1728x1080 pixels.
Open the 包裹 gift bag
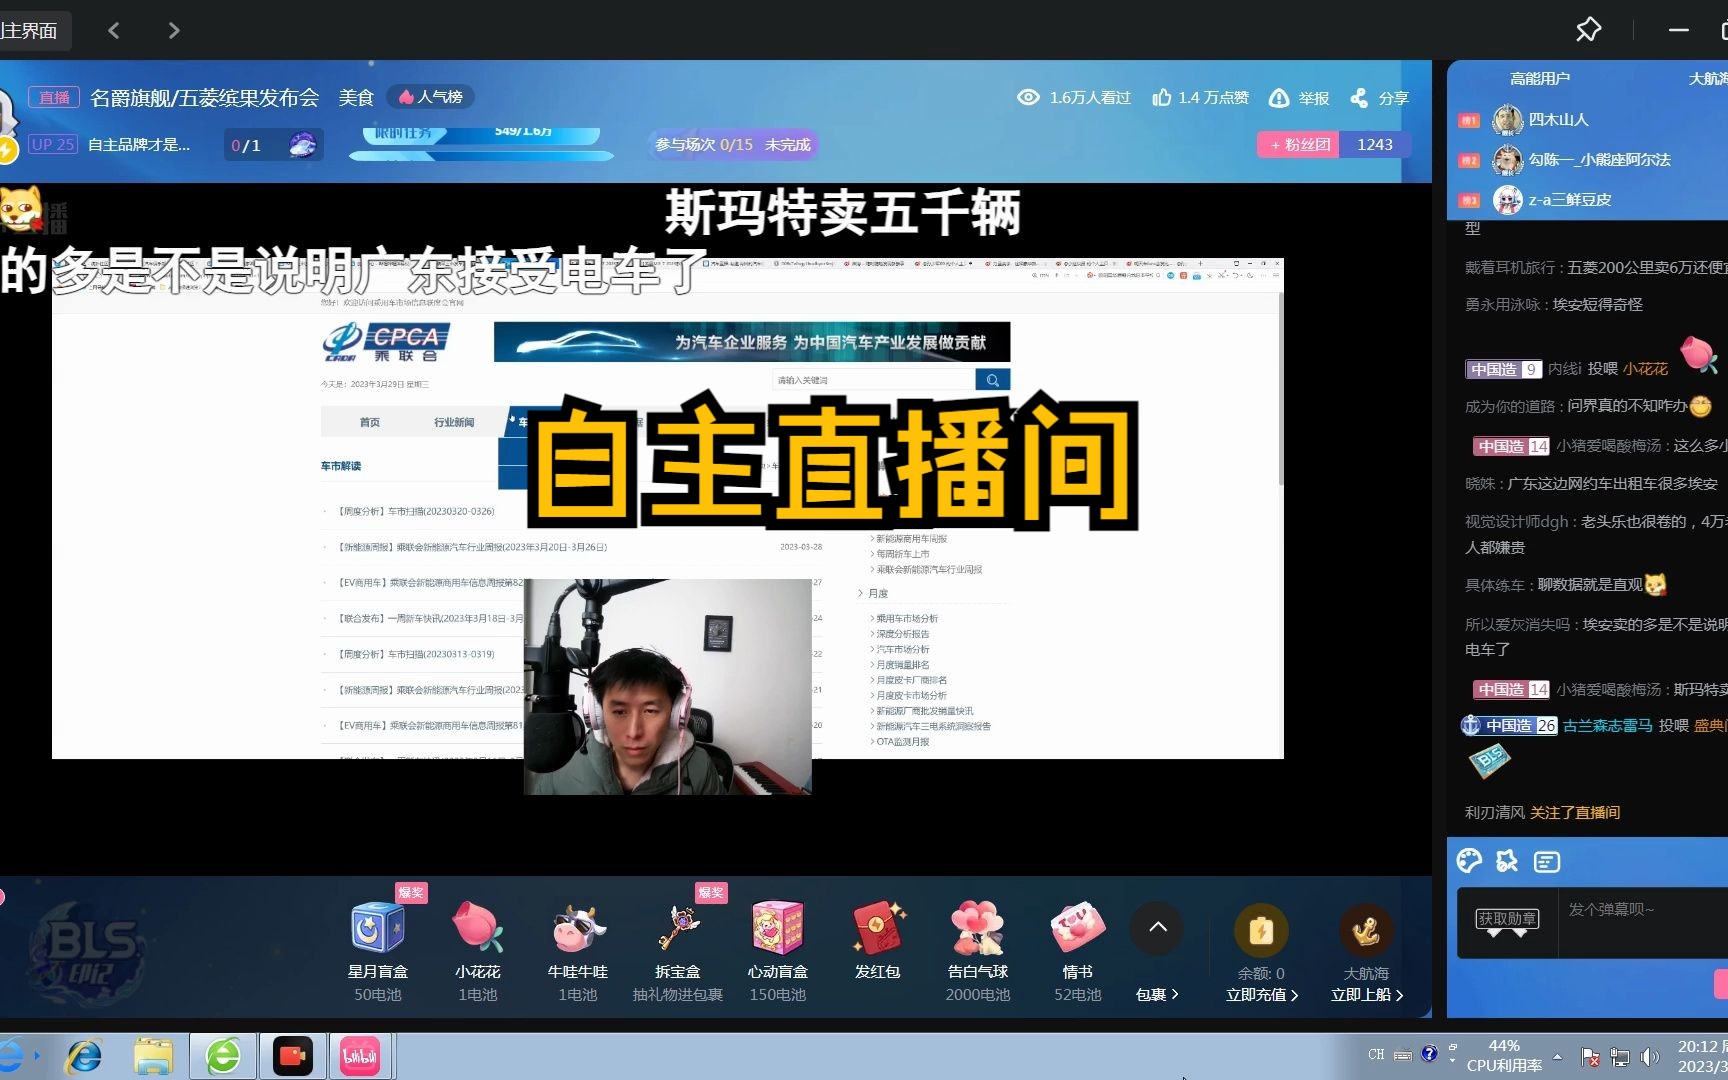tap(1157, 995)
